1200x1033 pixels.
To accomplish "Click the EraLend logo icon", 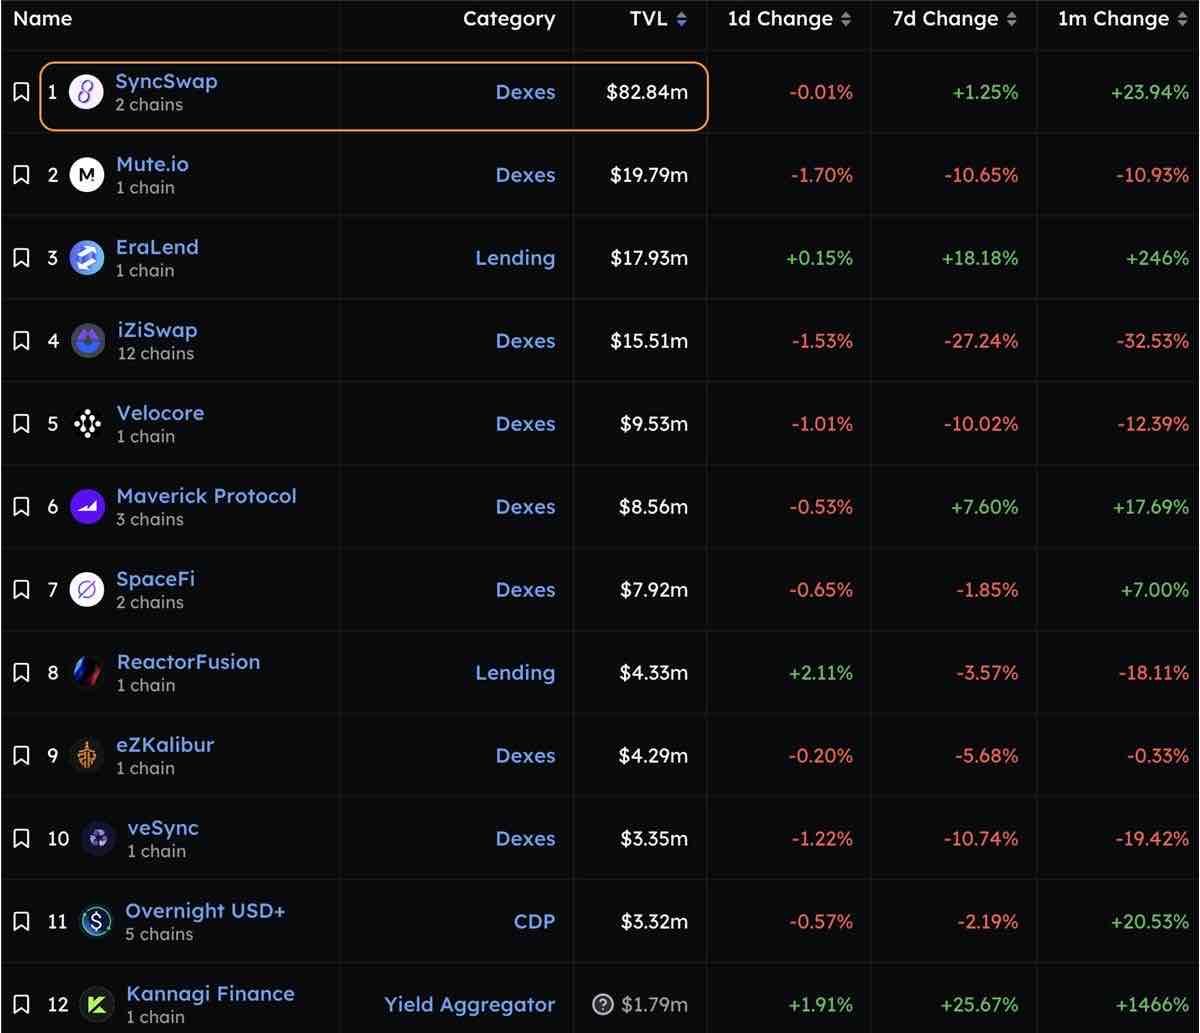I will point(87,259).
